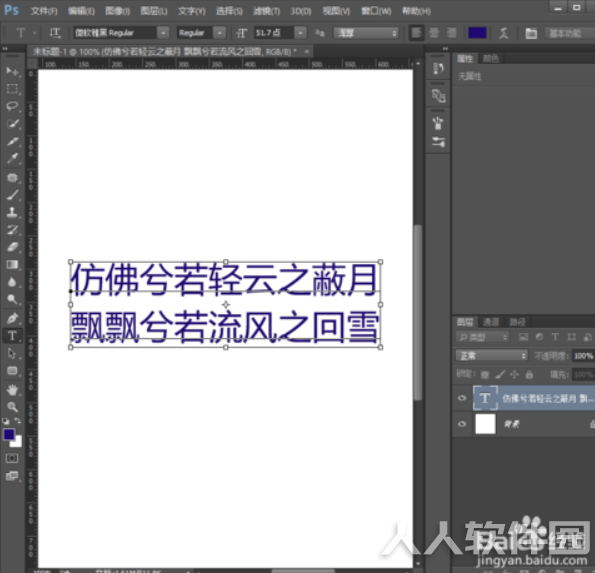Select the Eyedropper tool
The width and height of the screenshot is (595, 573).
pyautogui.click(x=12, y=158)
